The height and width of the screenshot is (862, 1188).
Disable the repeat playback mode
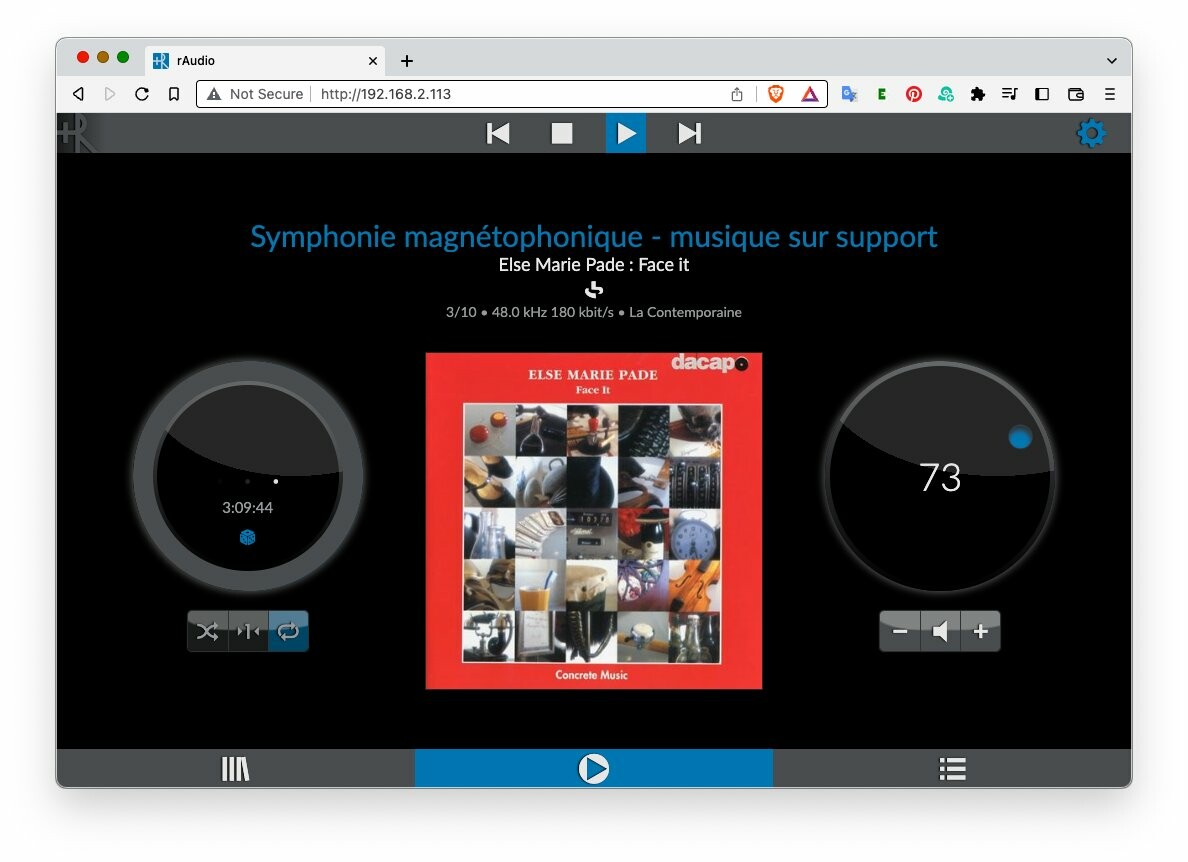288,631
